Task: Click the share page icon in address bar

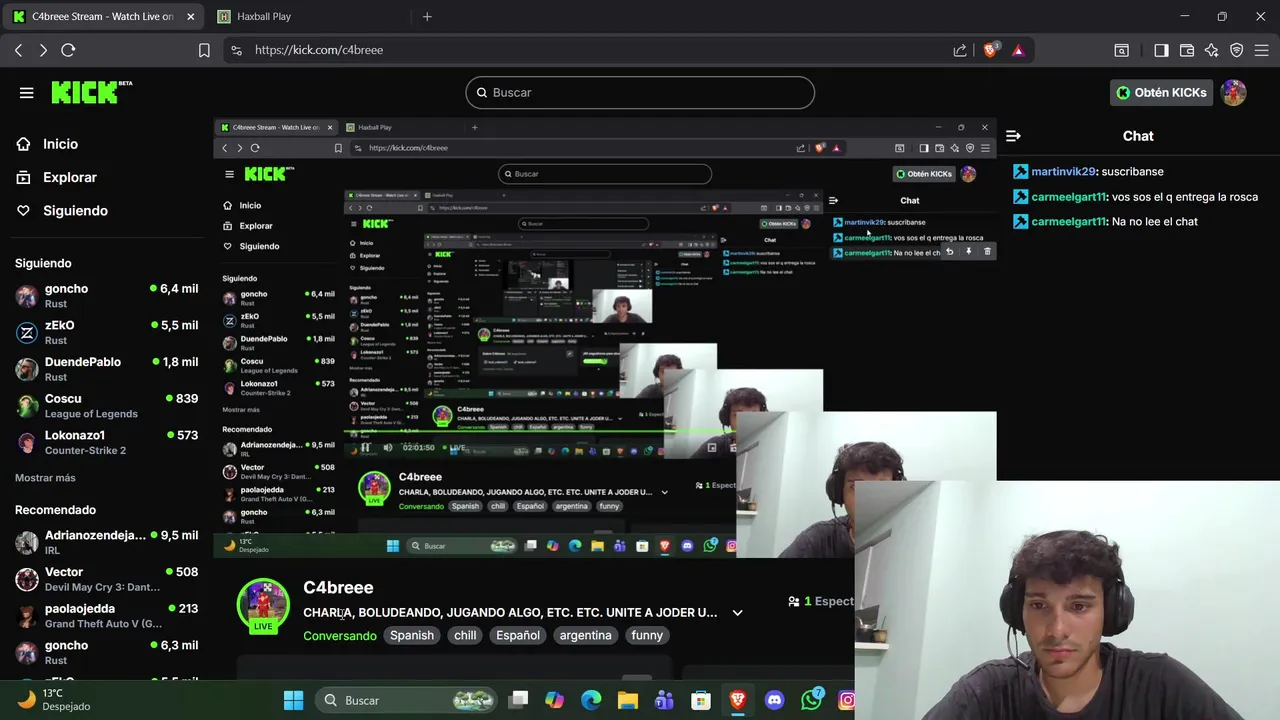Action: pos(960,50)
